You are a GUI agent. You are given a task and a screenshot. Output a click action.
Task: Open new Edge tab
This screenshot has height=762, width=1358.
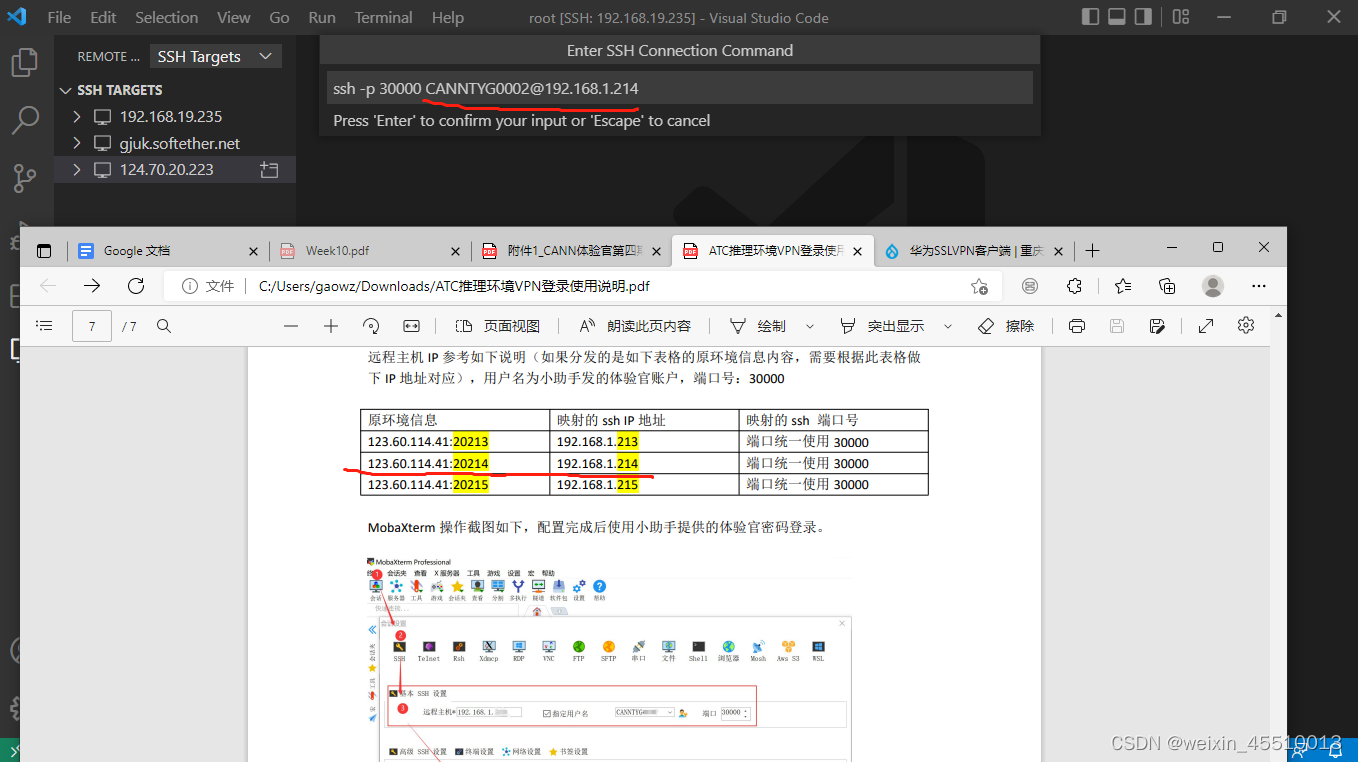pos(1092,250)
